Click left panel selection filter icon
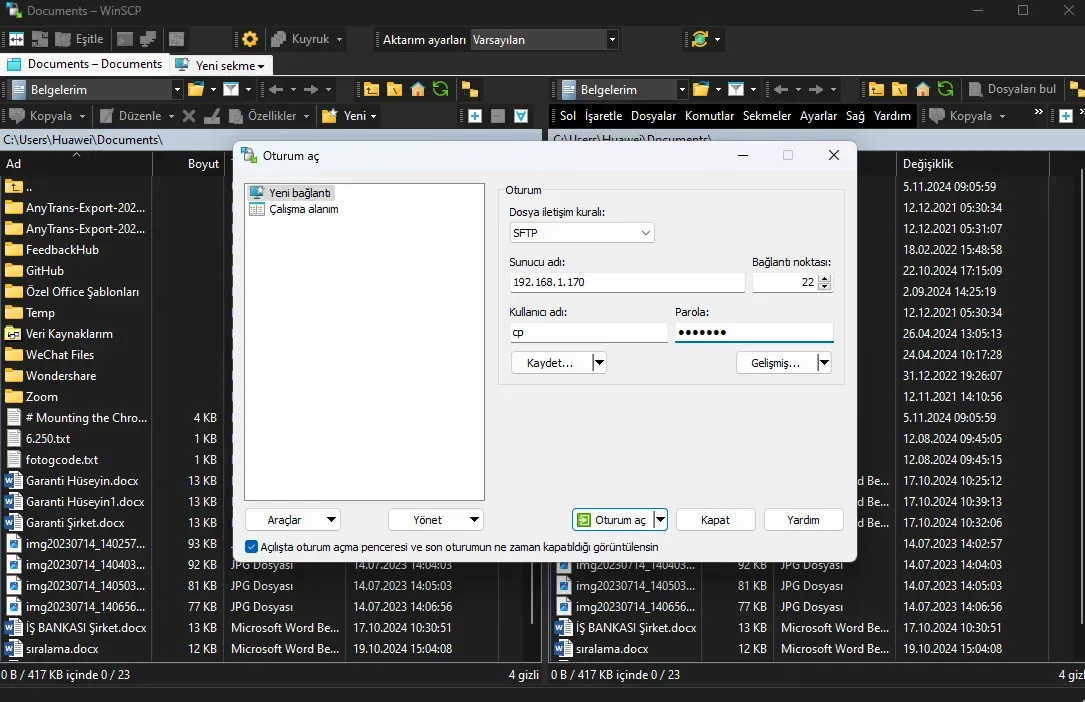The image size is (1085, 702). click(521, 116)
